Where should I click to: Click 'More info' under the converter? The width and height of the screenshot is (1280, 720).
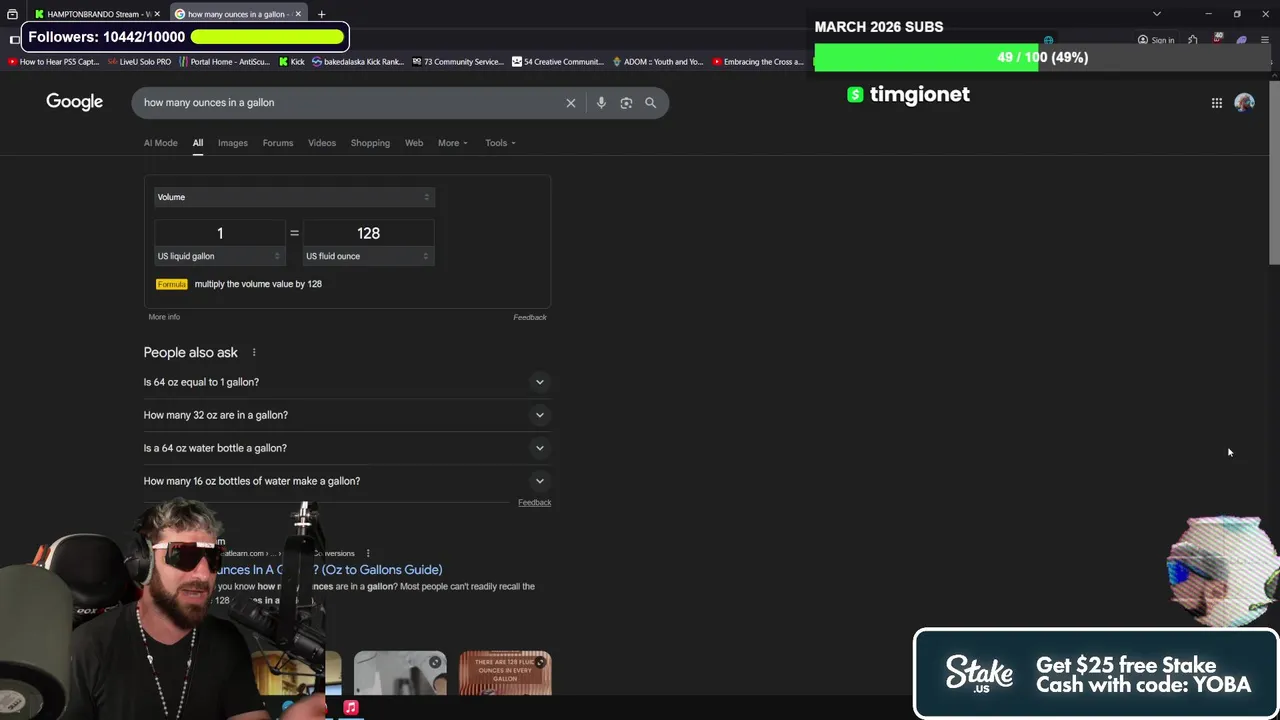coord(164,317)
